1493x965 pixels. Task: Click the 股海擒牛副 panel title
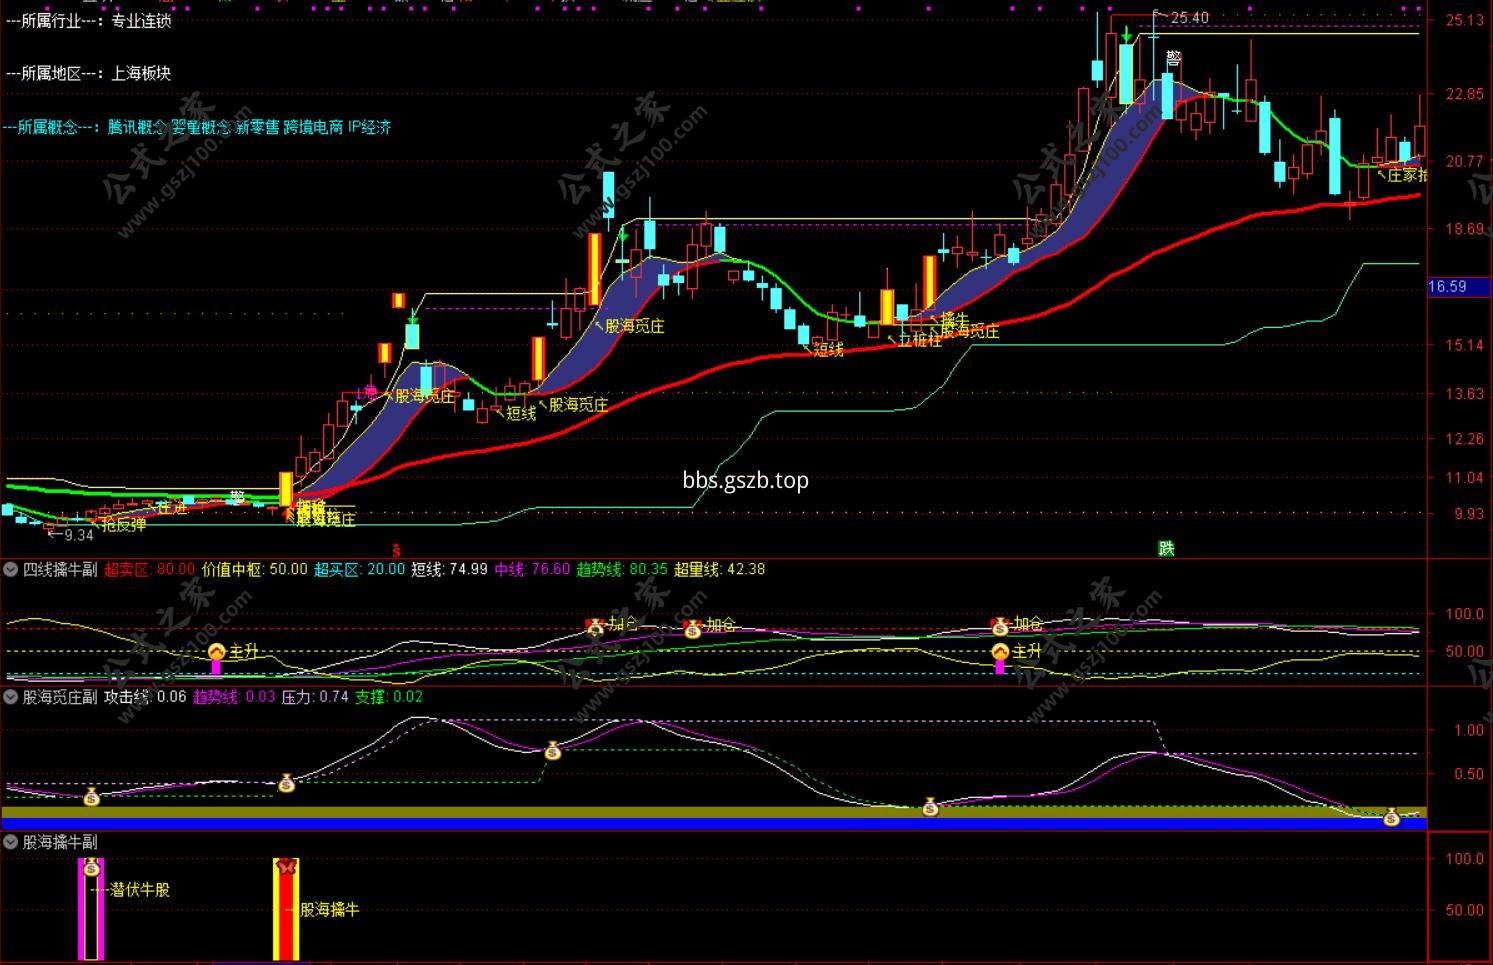pos(60,843)
